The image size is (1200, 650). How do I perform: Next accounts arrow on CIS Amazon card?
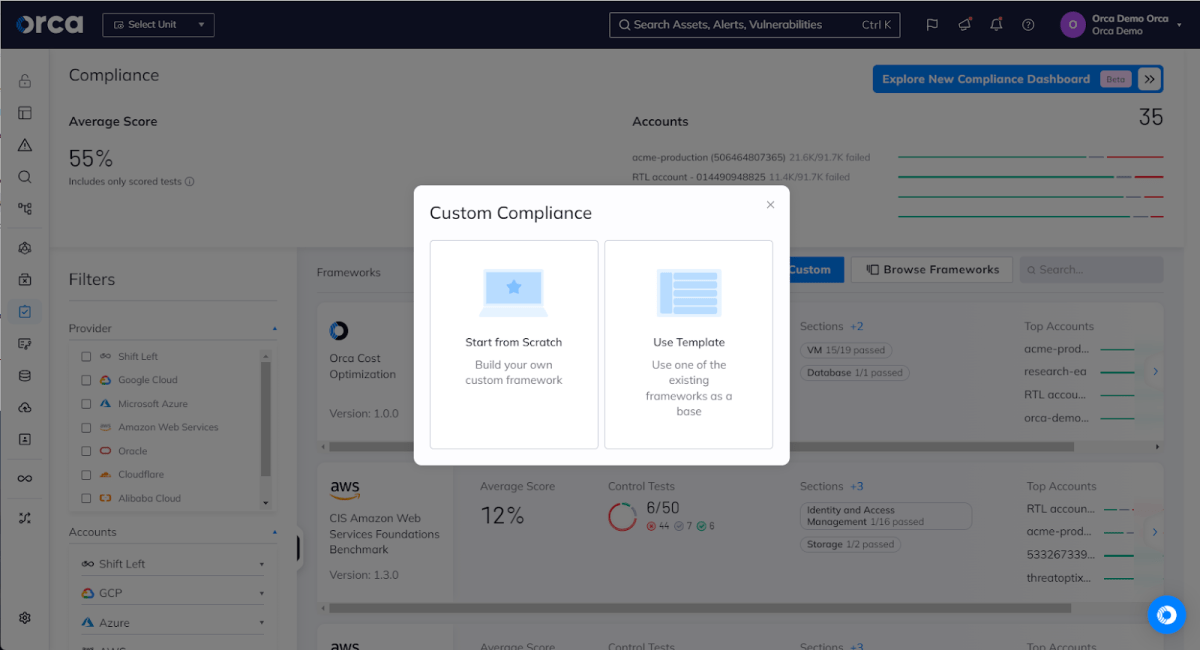click(1155, 531)
